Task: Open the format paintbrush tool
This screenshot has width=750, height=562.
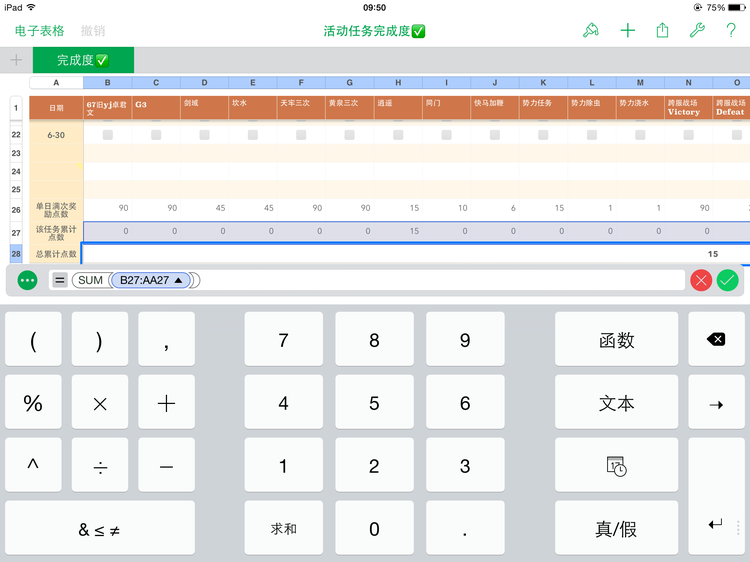Action: point(591,31)
